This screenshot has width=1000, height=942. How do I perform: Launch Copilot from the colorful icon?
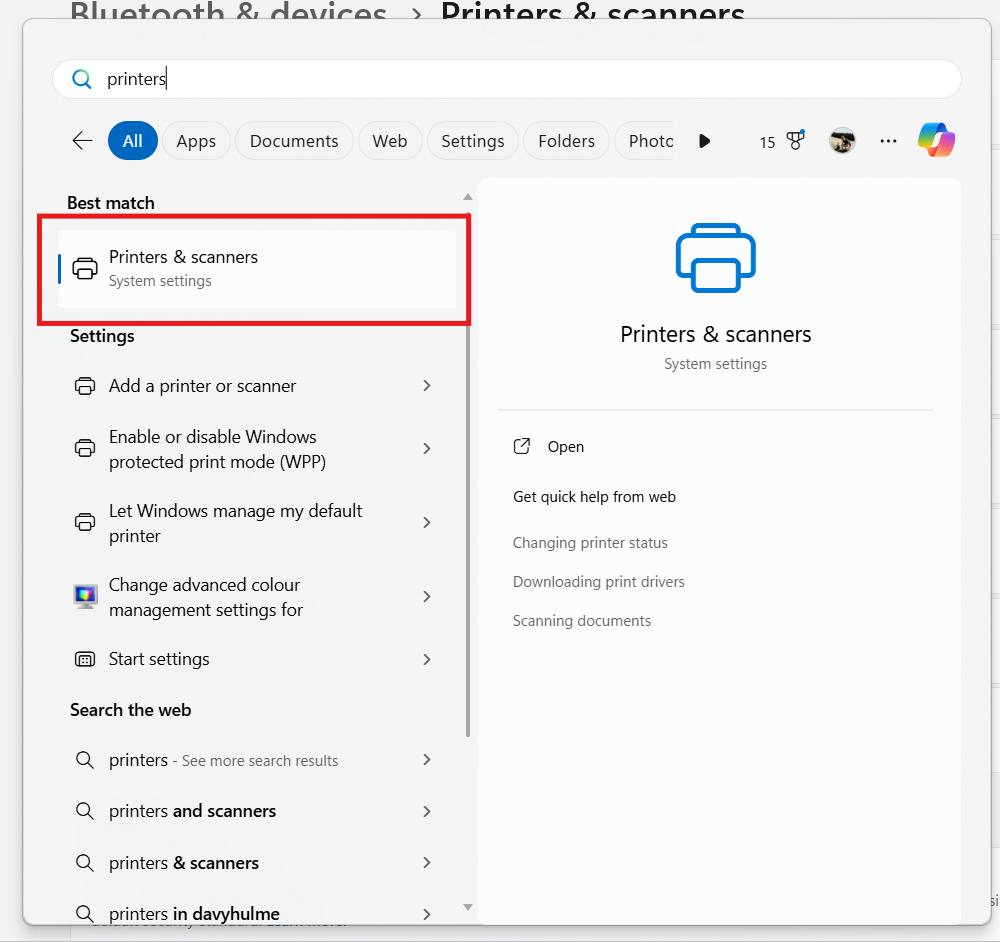(936, 140)
